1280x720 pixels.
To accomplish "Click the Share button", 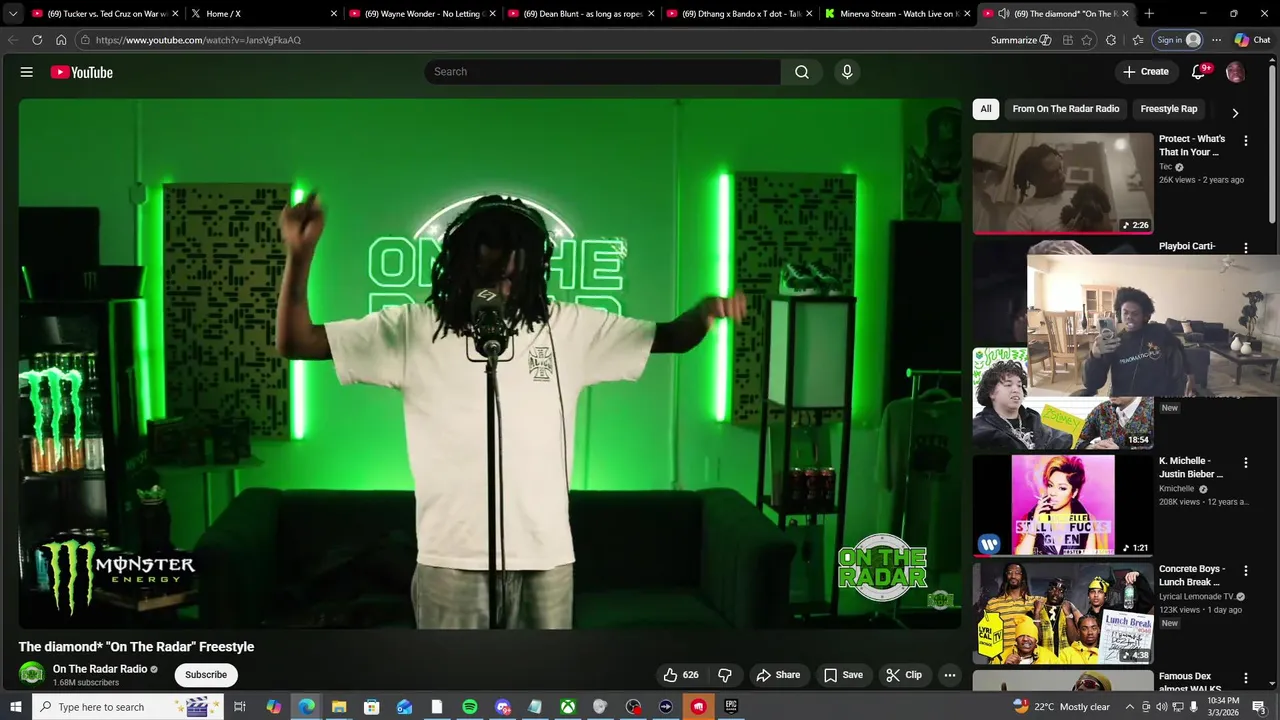I will point(778,675).
